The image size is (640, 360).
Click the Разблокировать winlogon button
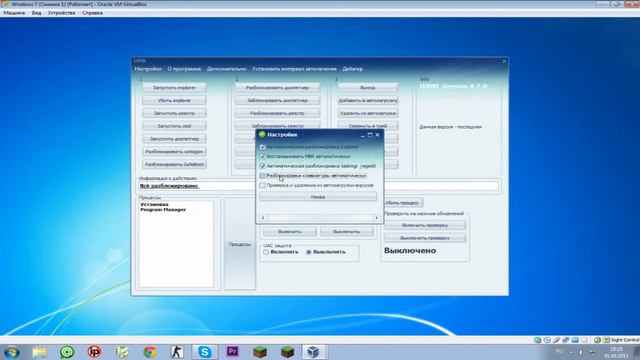174,151
